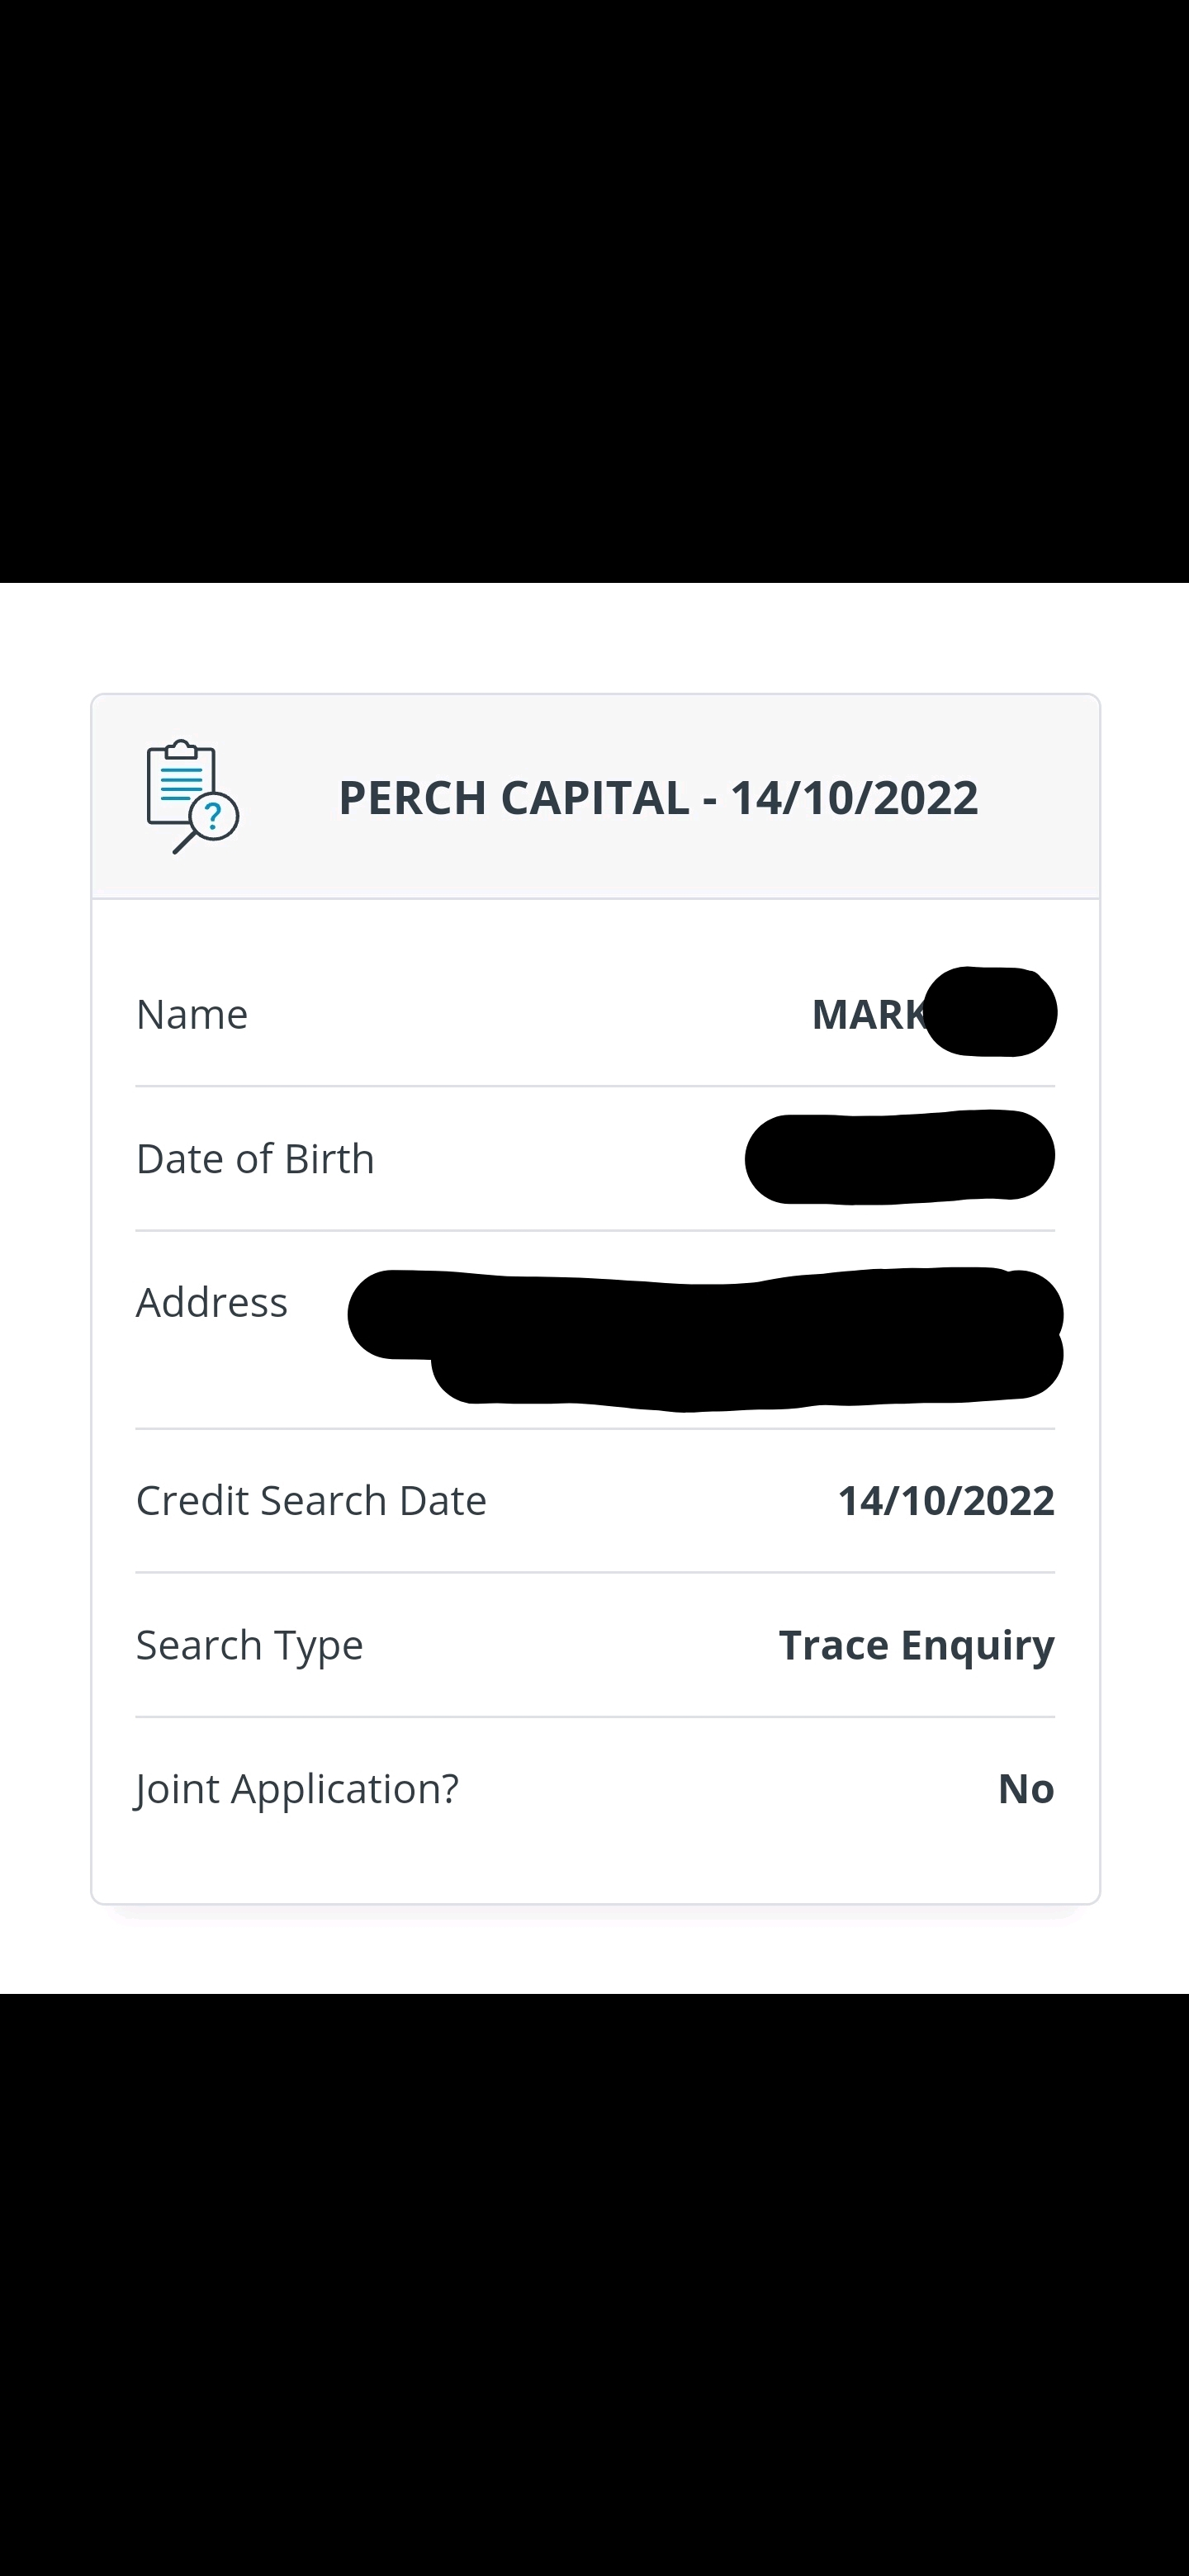Click the Joint Application? label
Image resolution: width=1189 pixels, height=2576 pixels.
coord(297,1790)
